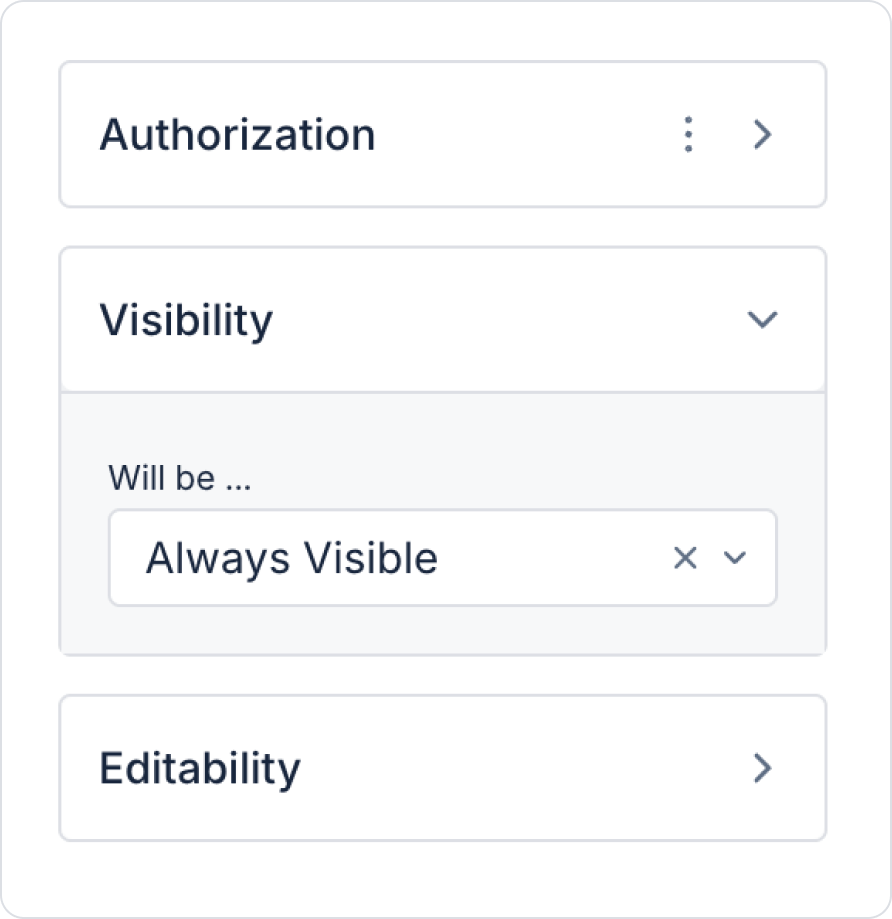
Task: Collapse the Visibility section chevron
Action: point(763,319)
